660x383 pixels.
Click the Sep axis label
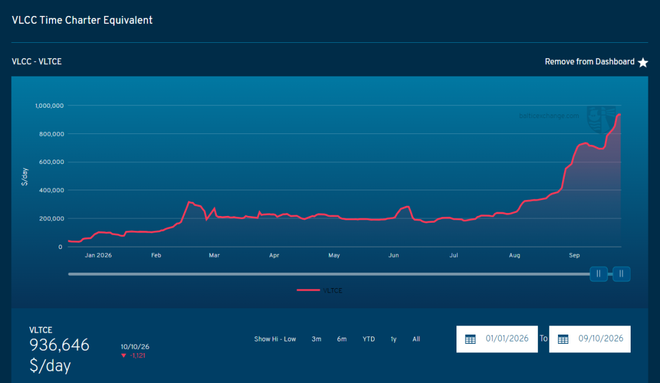[x=574, y=255]
